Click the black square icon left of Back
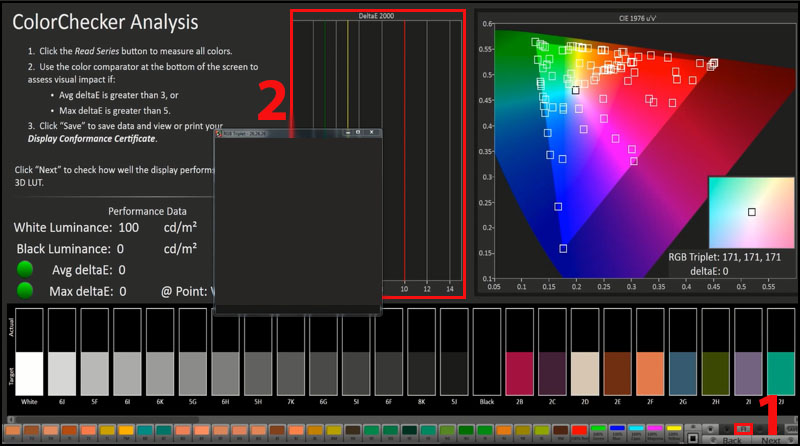The width and height of the screenshot is (800, 446). click(692, 438)
